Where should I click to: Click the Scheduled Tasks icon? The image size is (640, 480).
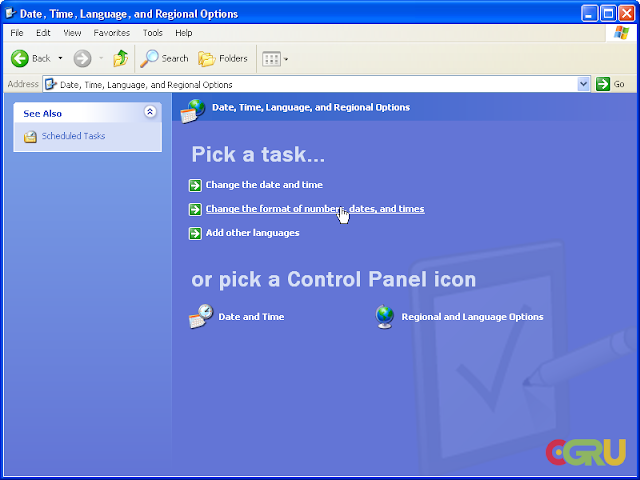coord(30,136)
